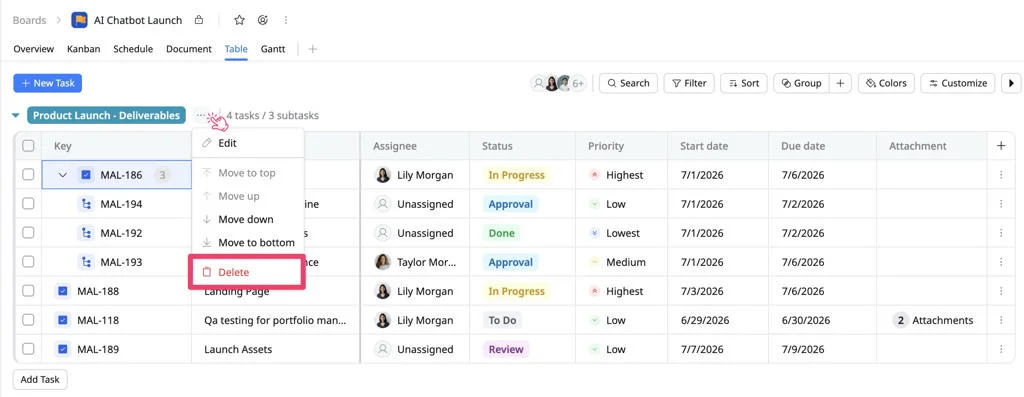Change Highest priority of MAL-188
1024x397 pixels.
[x=616, y=291]
